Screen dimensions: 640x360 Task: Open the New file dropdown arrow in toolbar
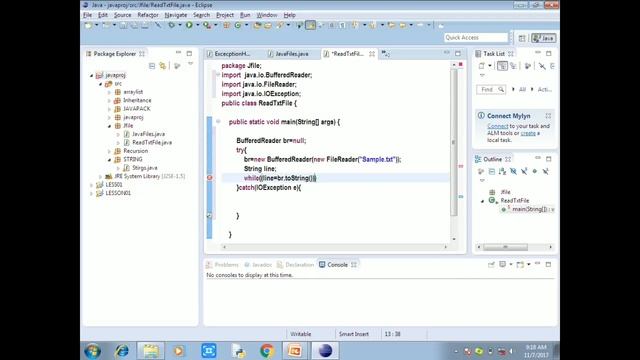(x=97, y=25)
